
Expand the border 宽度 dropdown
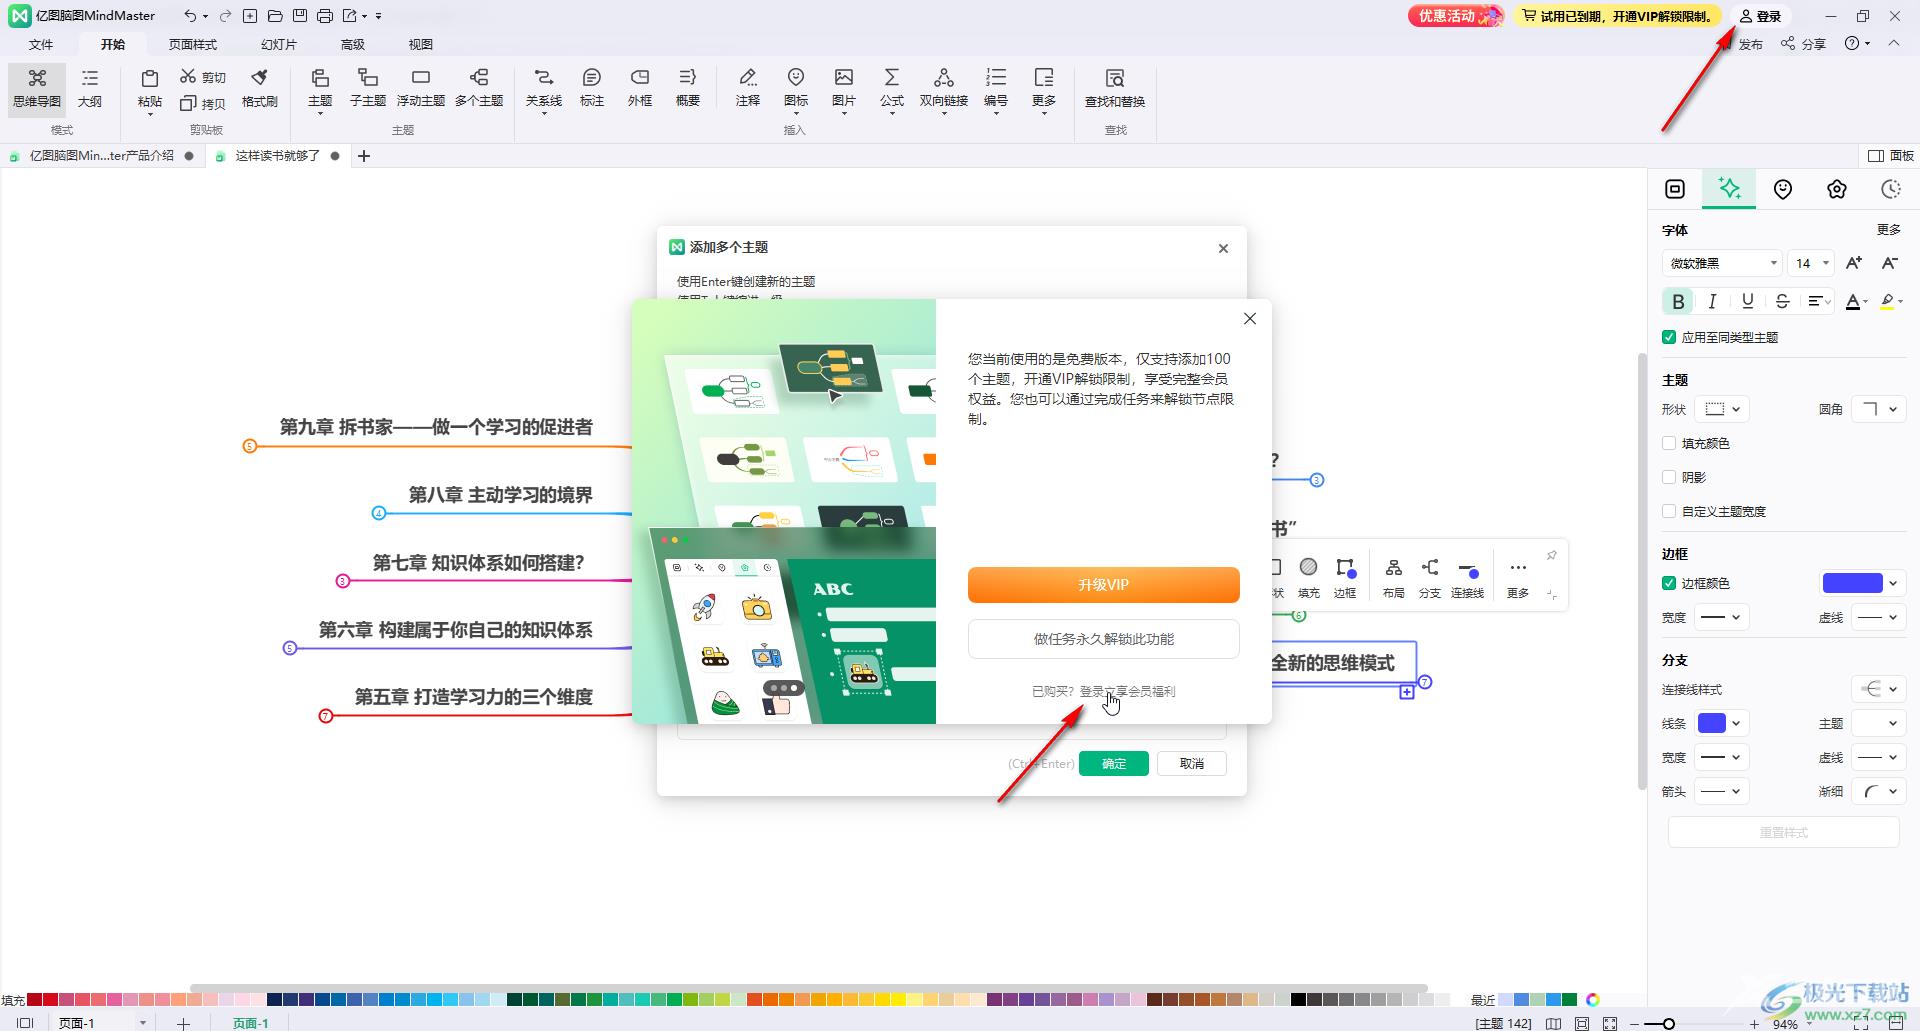(1722, 617)
